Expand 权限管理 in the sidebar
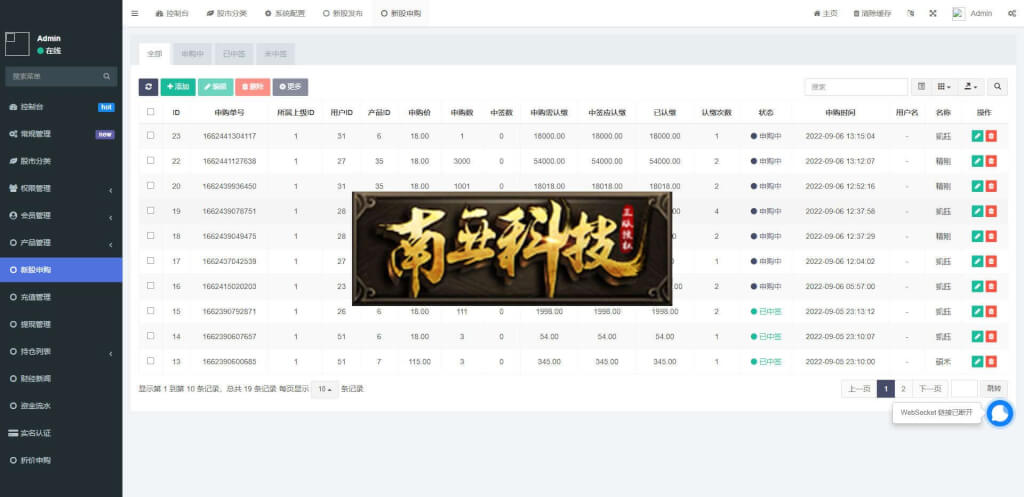The height and width of the screenshot is (497, 1024). point(61,188)
